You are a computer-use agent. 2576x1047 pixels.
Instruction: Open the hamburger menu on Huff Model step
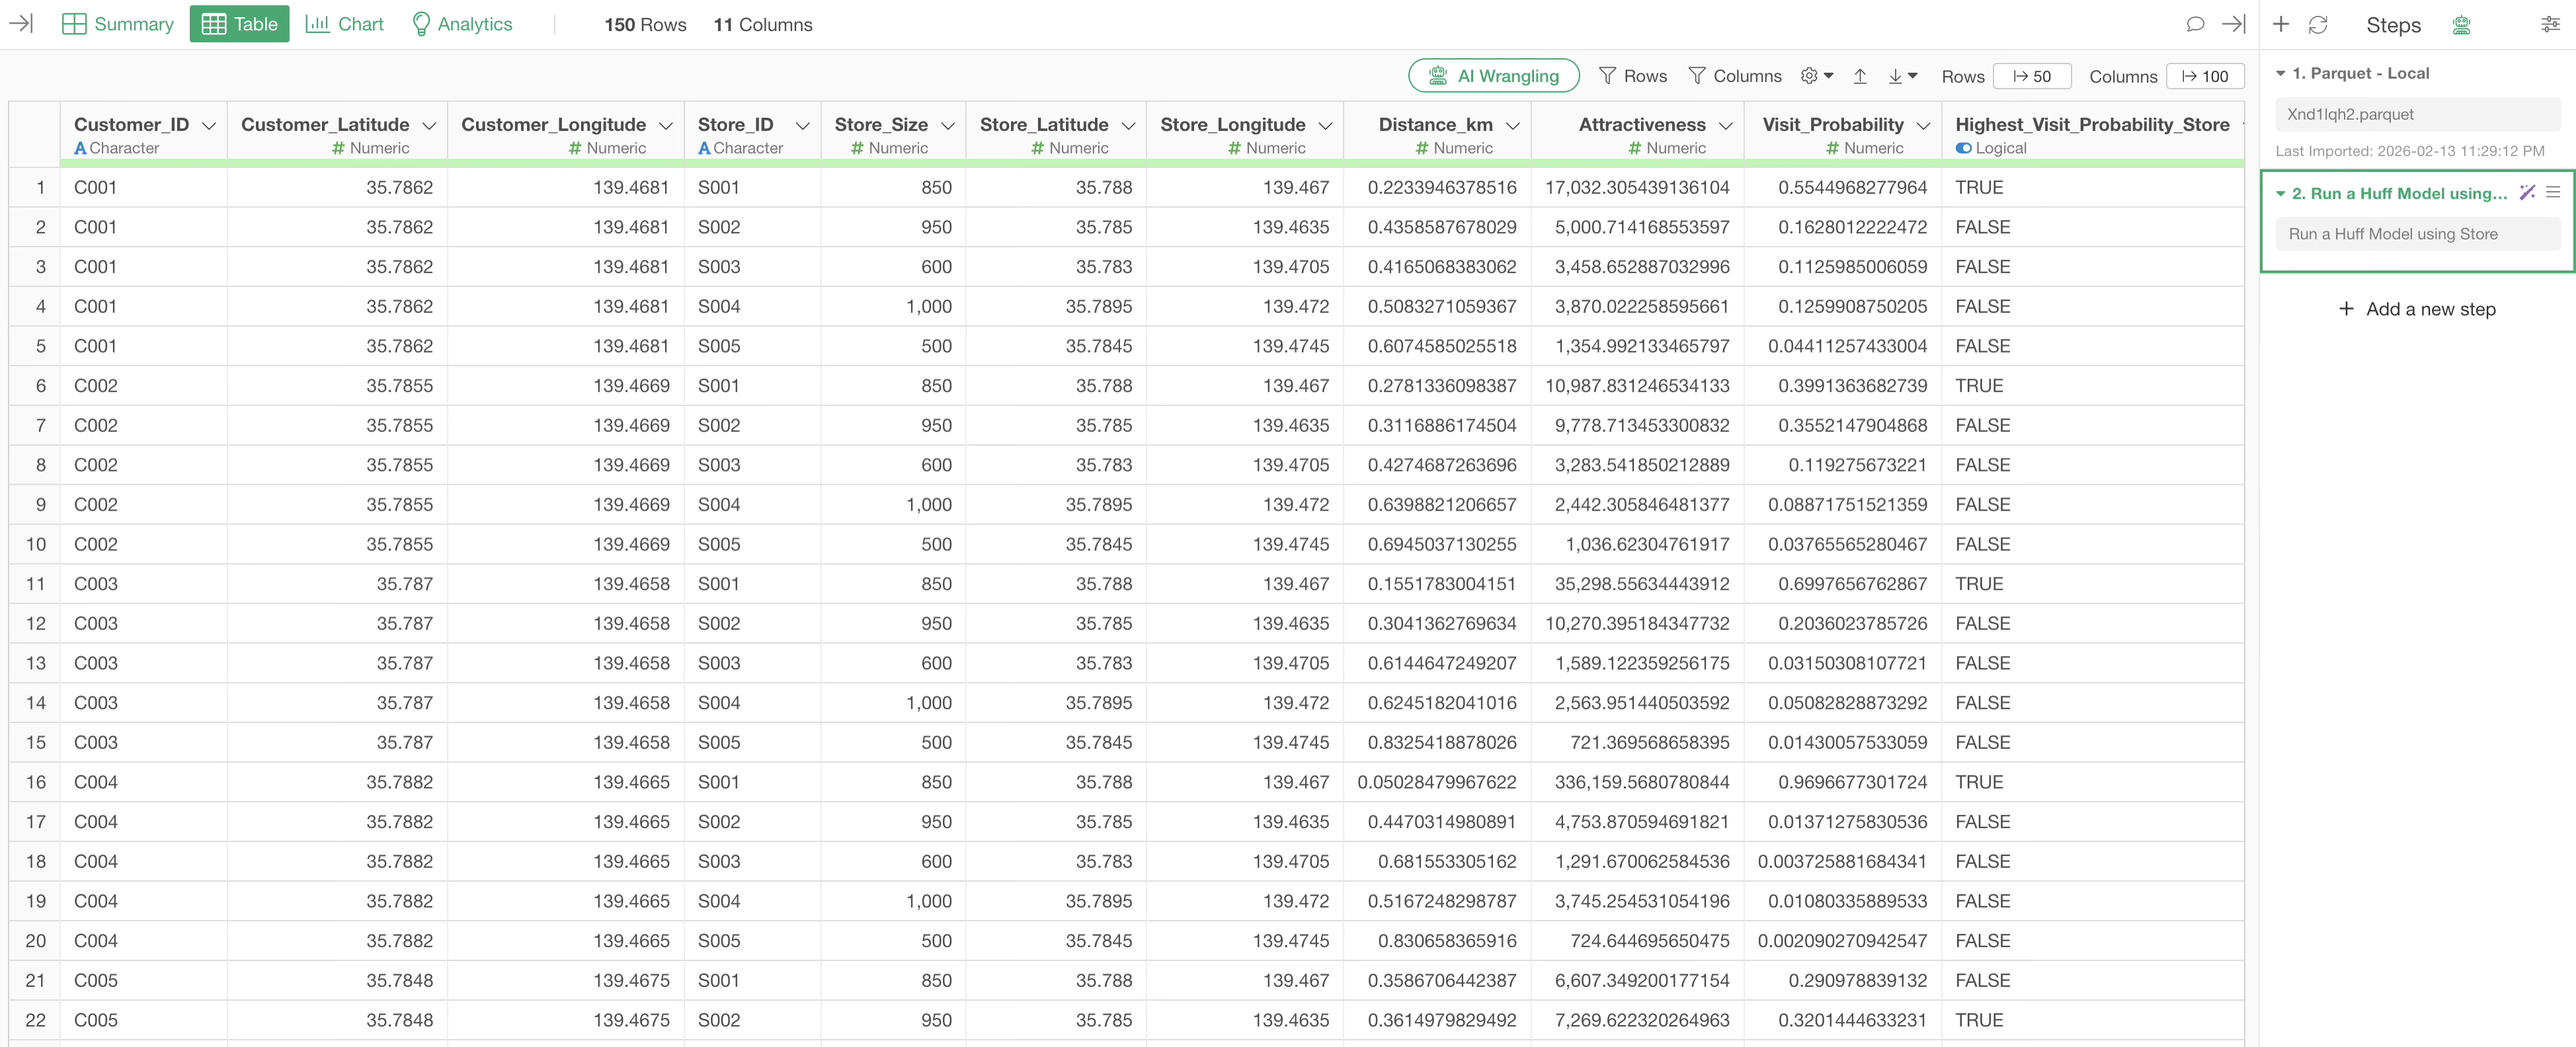click(2553, 192)
